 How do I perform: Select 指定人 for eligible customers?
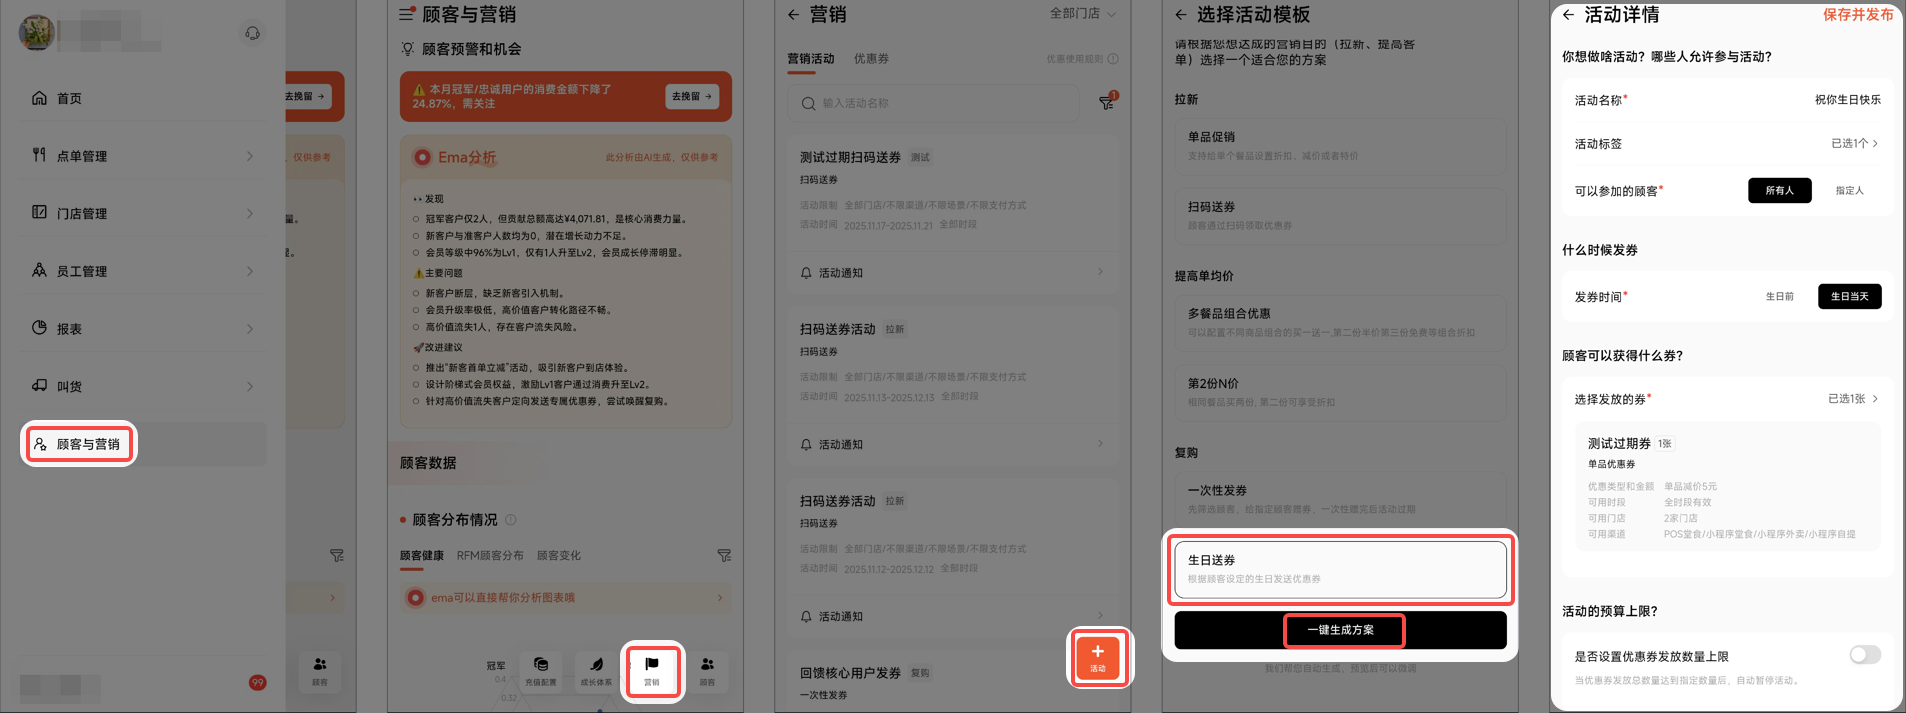(1849, 191)
